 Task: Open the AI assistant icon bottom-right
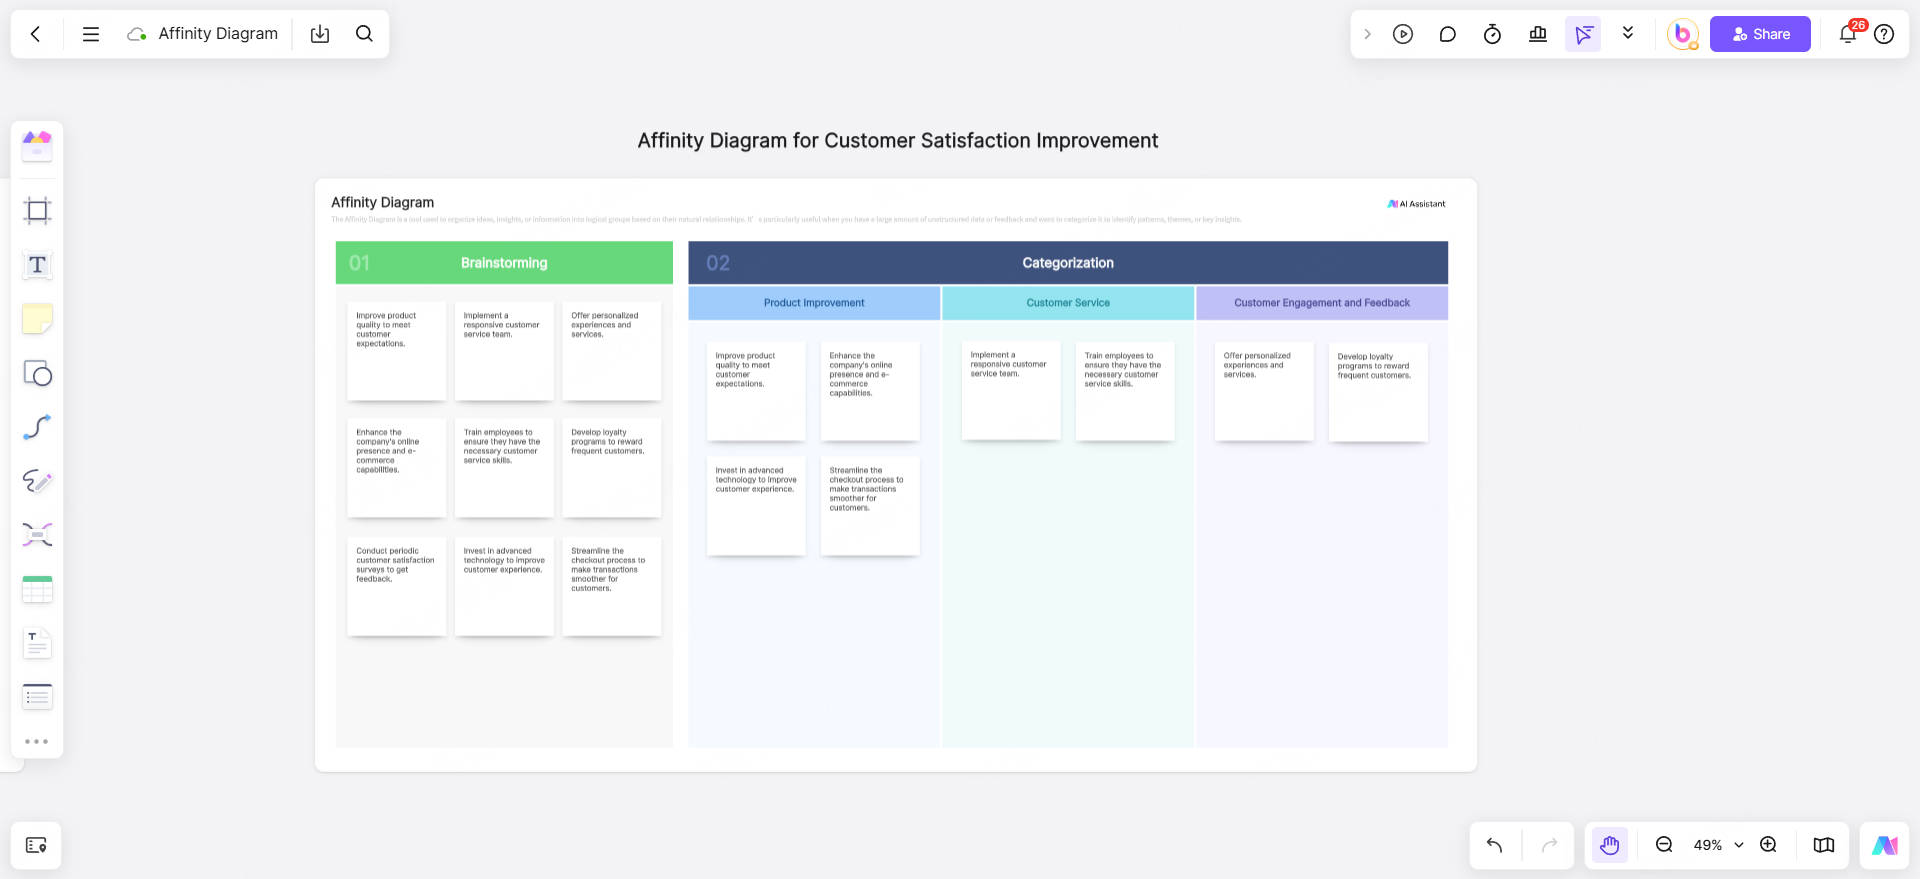[x=1884, y=845]
